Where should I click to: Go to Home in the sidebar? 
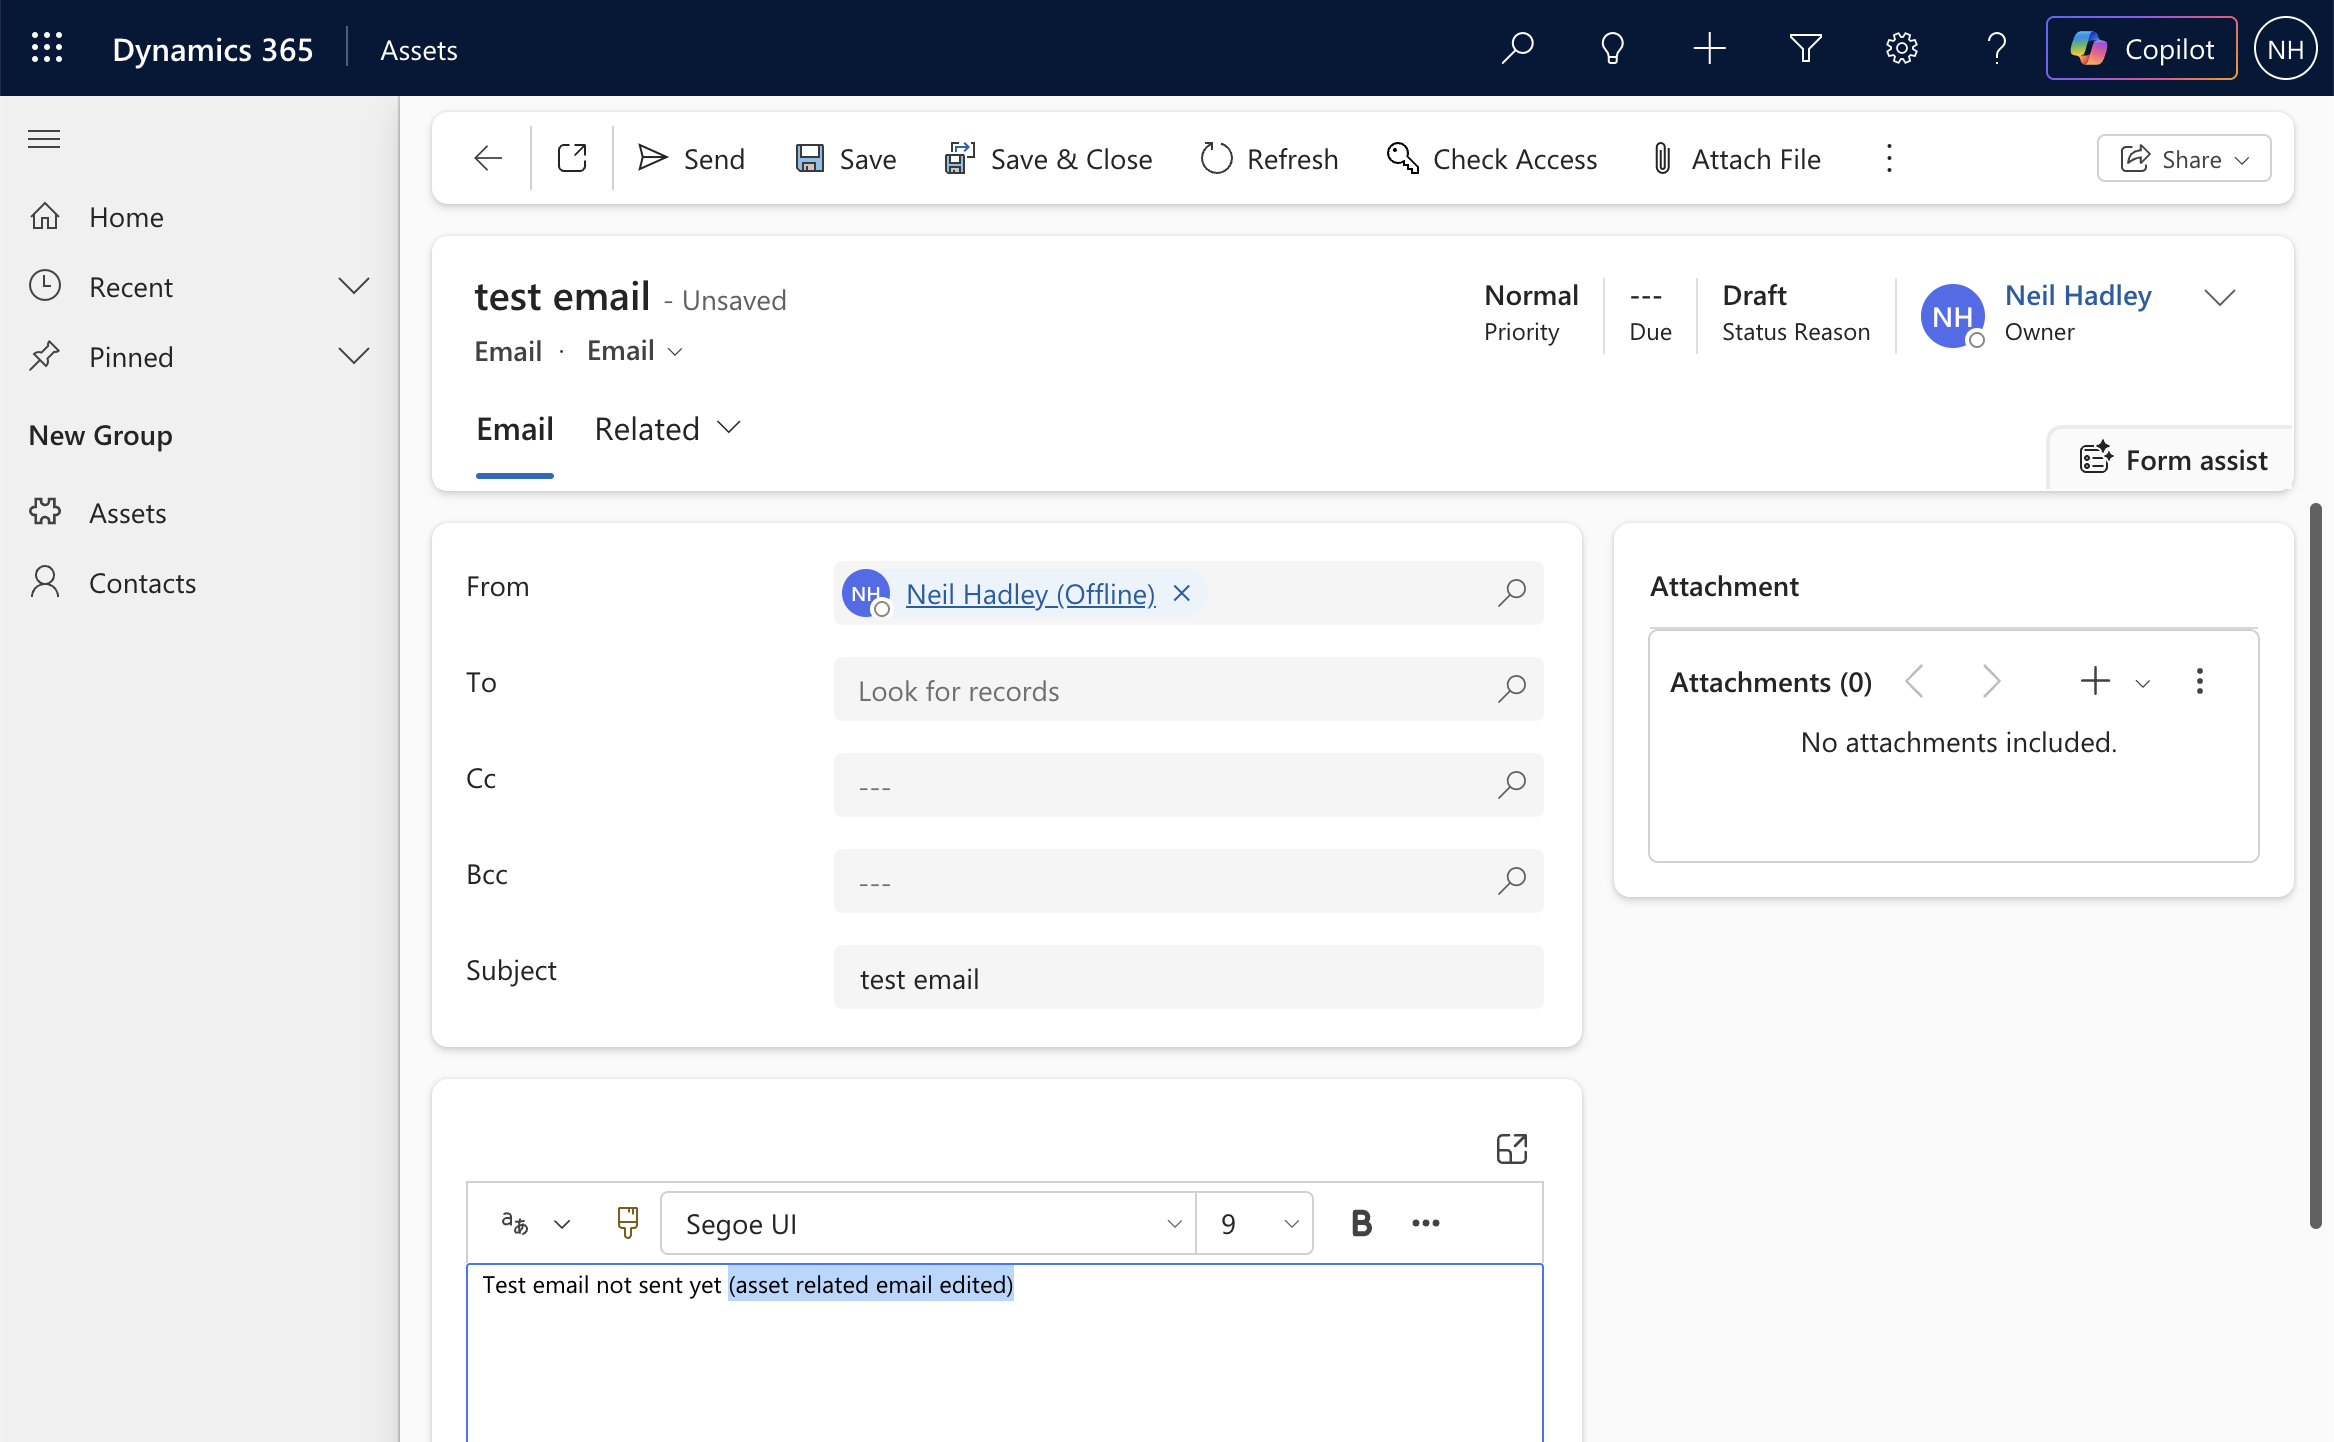tap(126, 217)
